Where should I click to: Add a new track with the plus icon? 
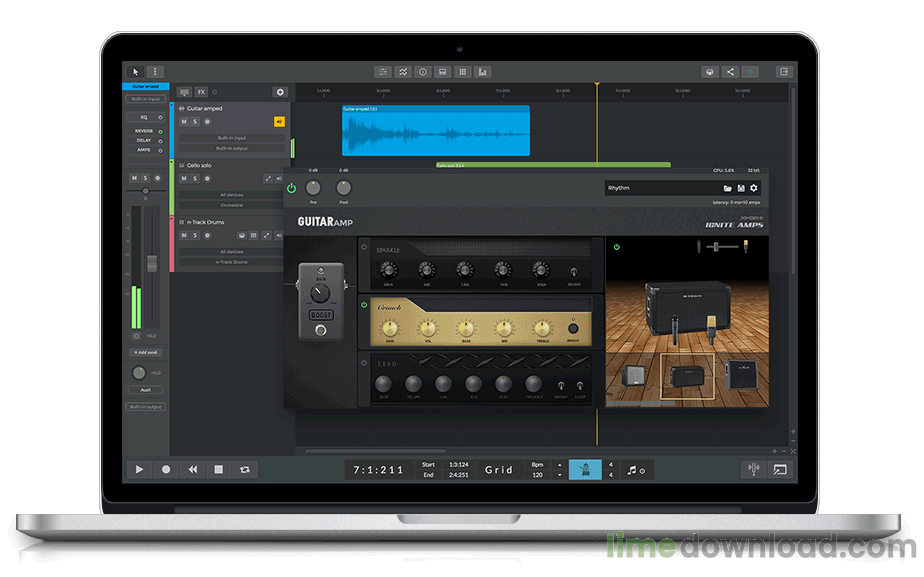[279, 91]
